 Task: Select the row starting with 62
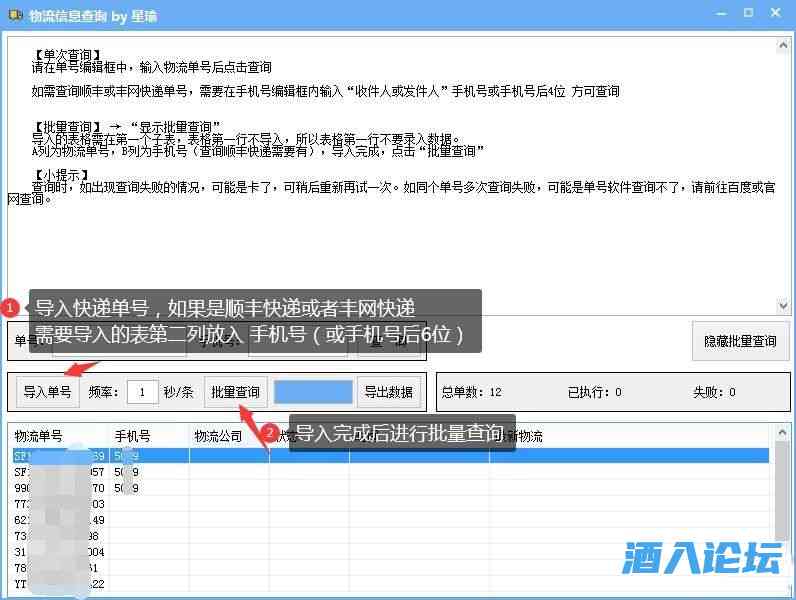(390, 520)
